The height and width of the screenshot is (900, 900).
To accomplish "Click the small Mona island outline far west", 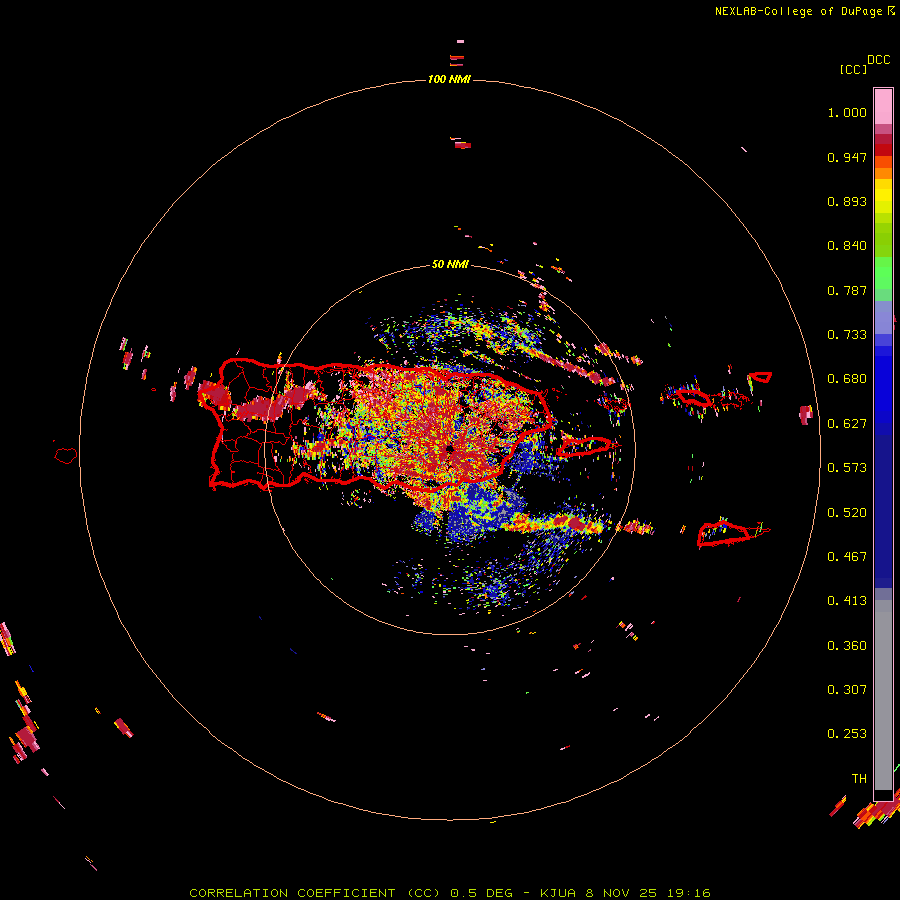I will (66, 456).
